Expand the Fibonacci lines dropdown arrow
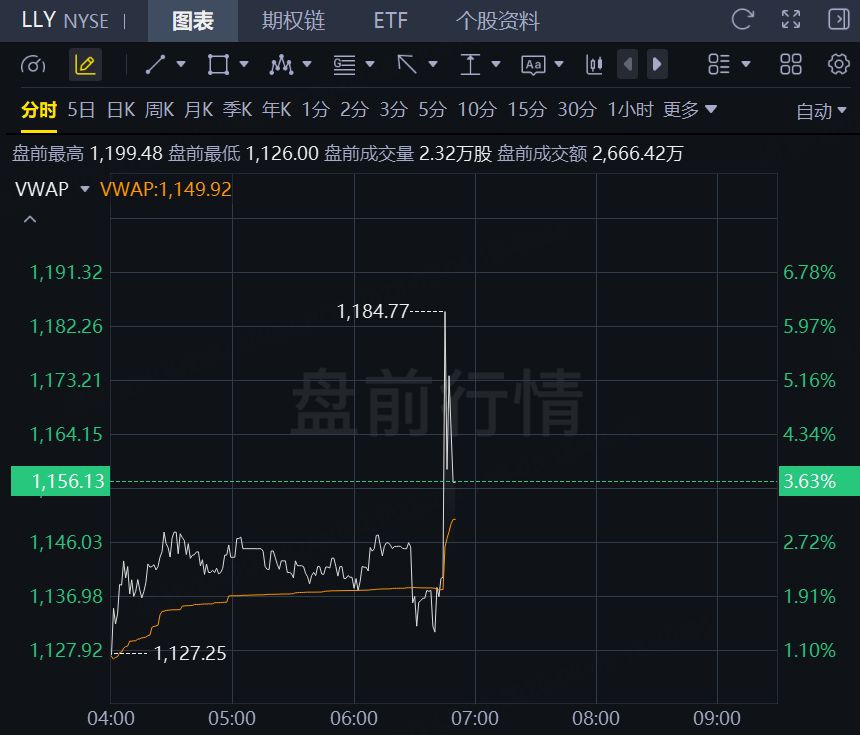This screenshot has width=860, height=735. [x=370, y=65]
